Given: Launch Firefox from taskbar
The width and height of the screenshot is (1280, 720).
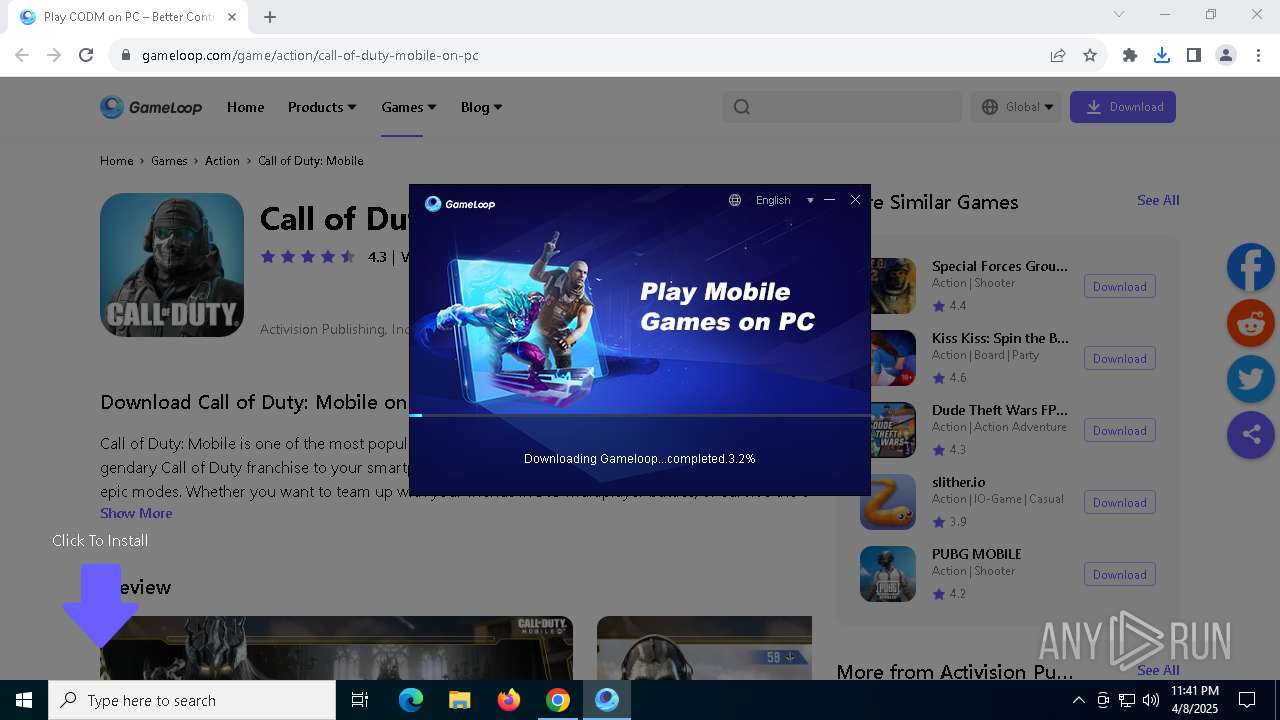Looking at the screenshot, I should (508, 700).
